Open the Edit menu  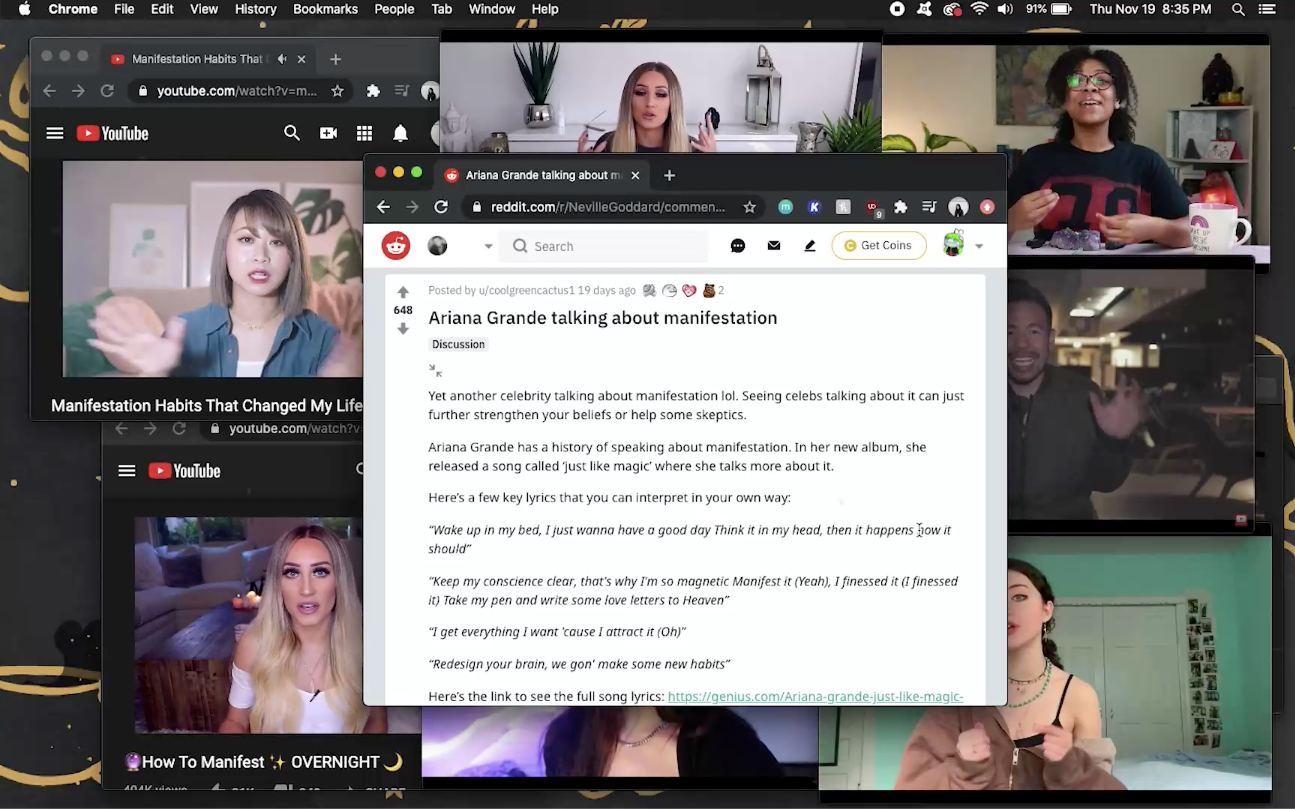pos(162,9)
